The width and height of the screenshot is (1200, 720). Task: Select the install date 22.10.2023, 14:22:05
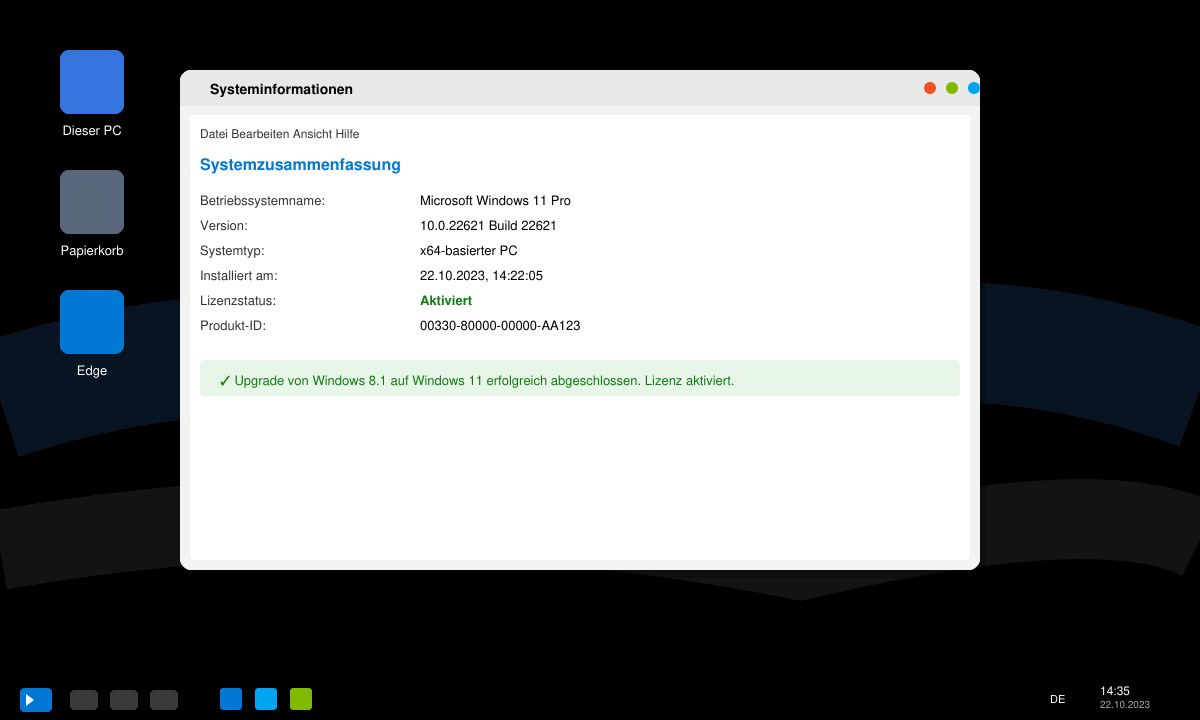coord(481,276)
